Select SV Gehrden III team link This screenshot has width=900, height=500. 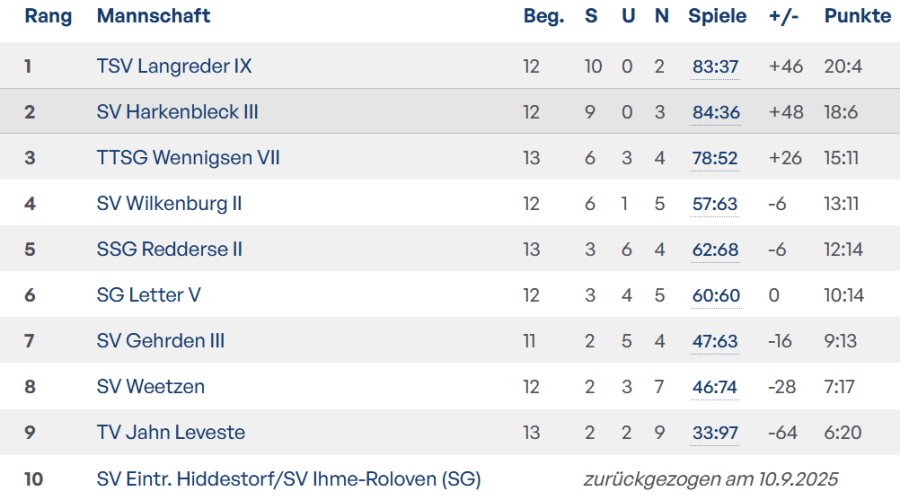coord(160,341)
